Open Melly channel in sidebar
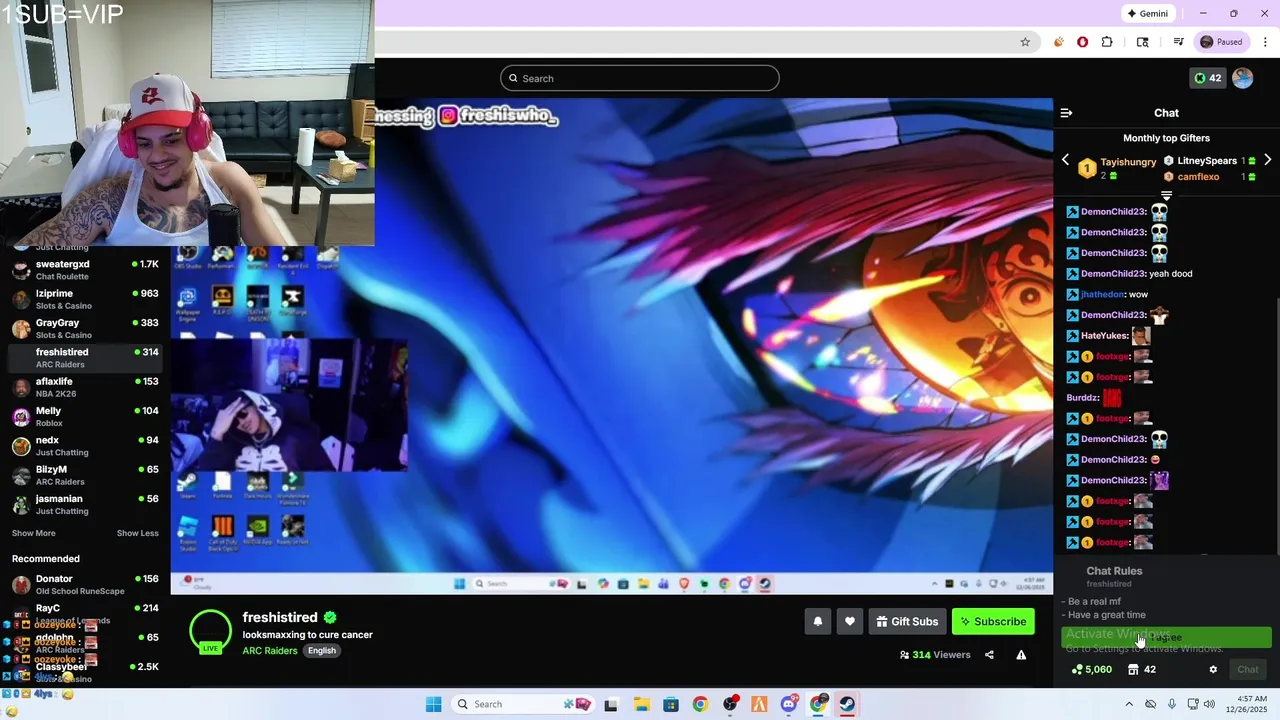The image size is (1280, 720). [85, 416]
